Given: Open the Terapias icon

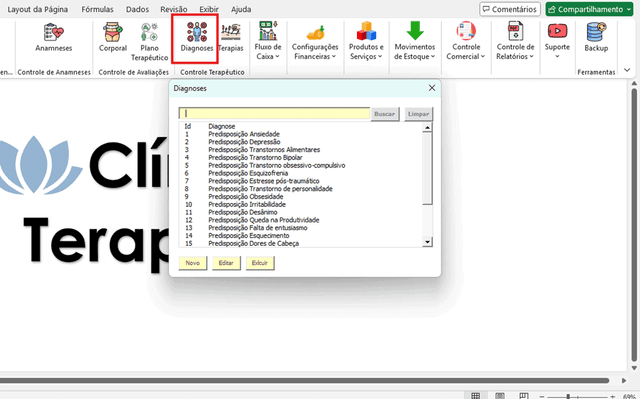Looking at the screenshot, I should tap(231, 37).
